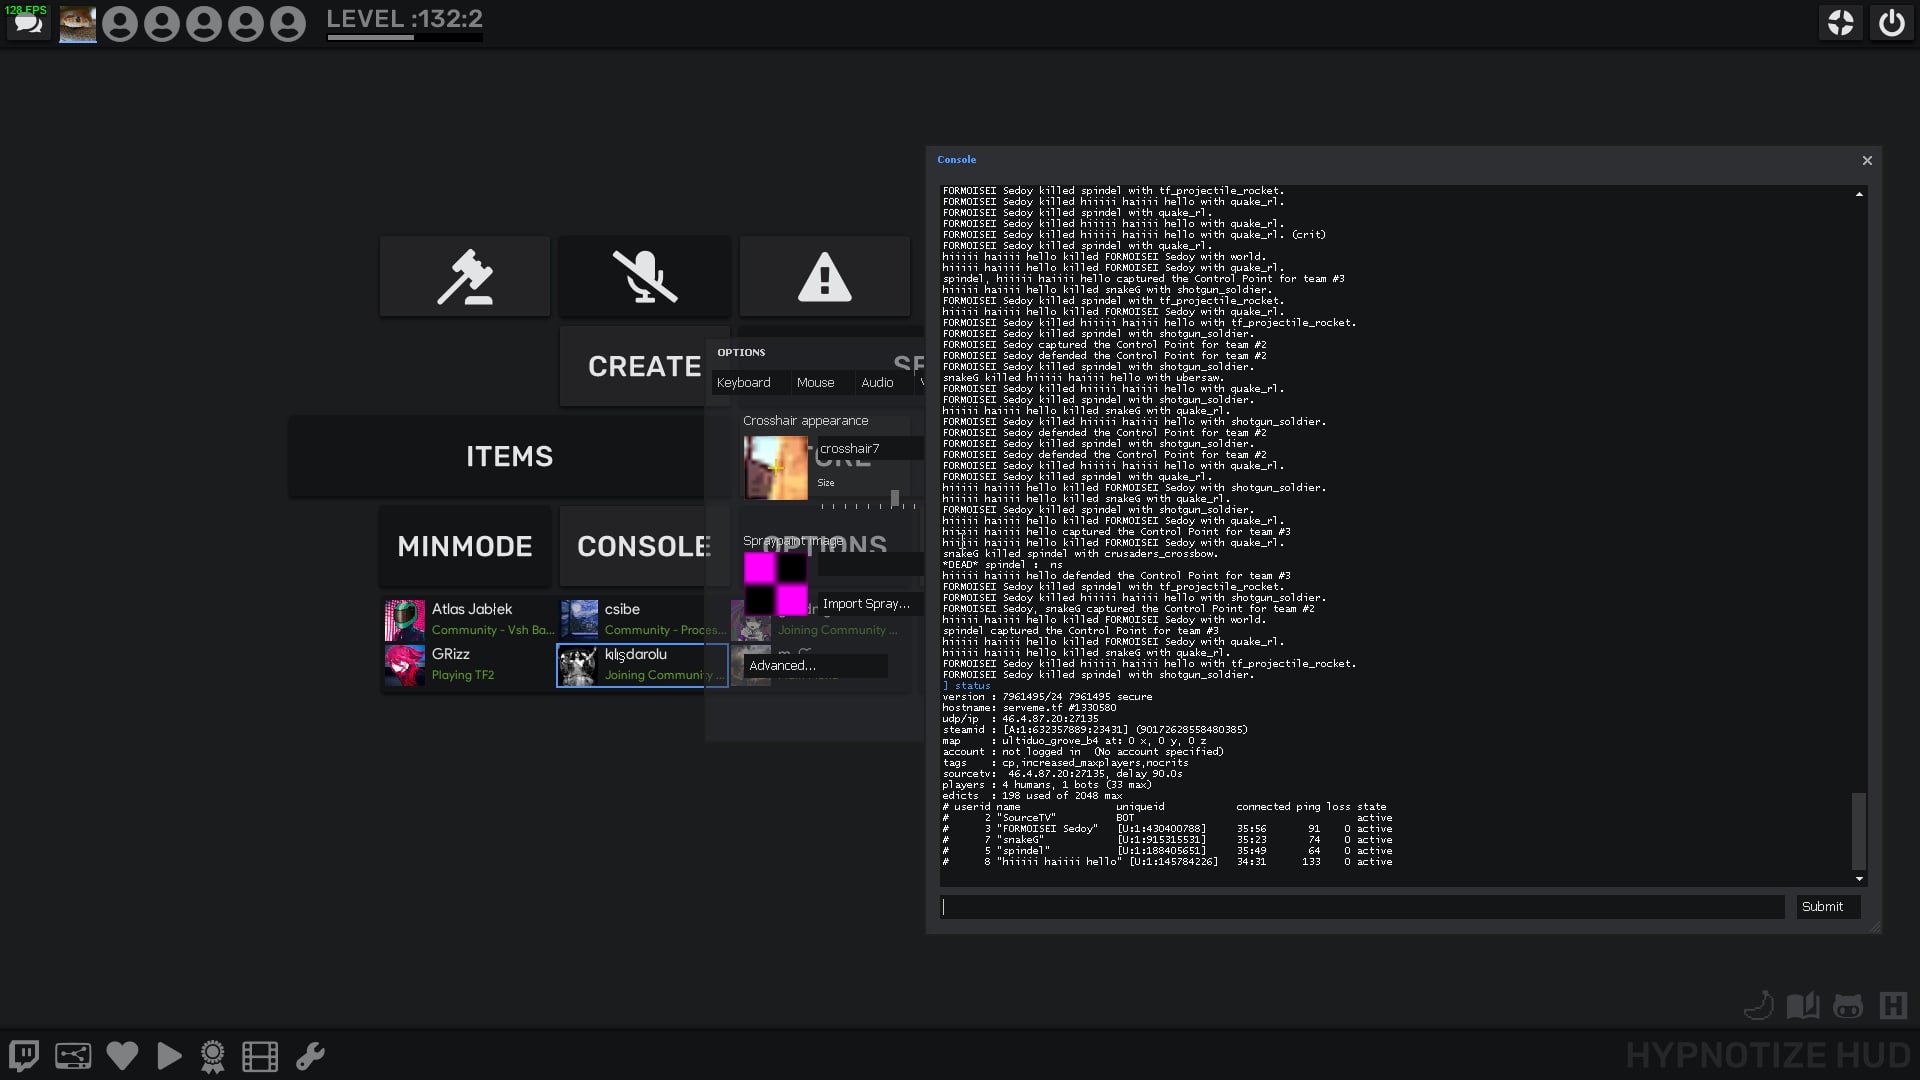
Task: Click the Twitch icon in bottom bar
Action: tap(24, 1056)
